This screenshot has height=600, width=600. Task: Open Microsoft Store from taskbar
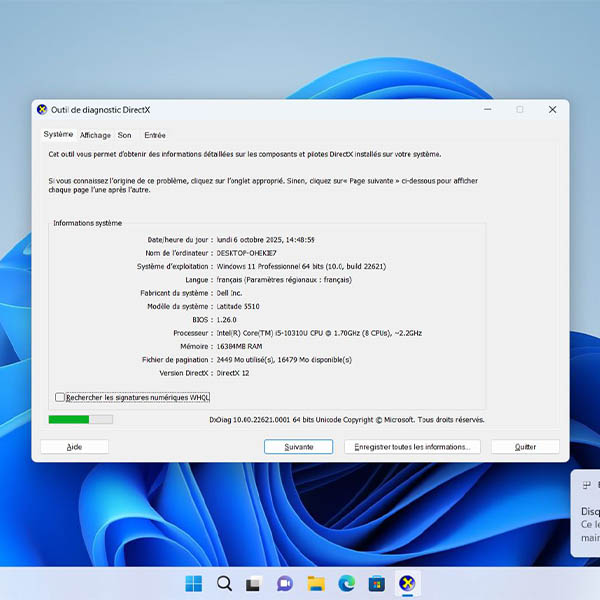pyautogui.click(x=377, y=583)
